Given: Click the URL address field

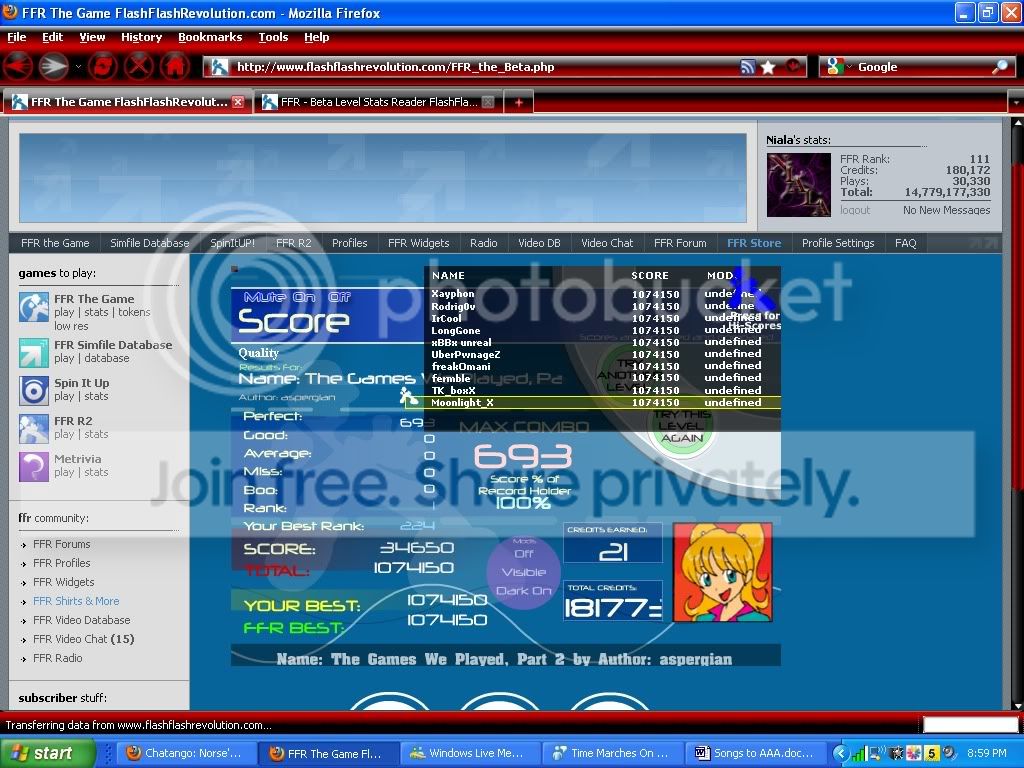Looking at the screenshot, I should pyautogui.click(x=480, y=67).
